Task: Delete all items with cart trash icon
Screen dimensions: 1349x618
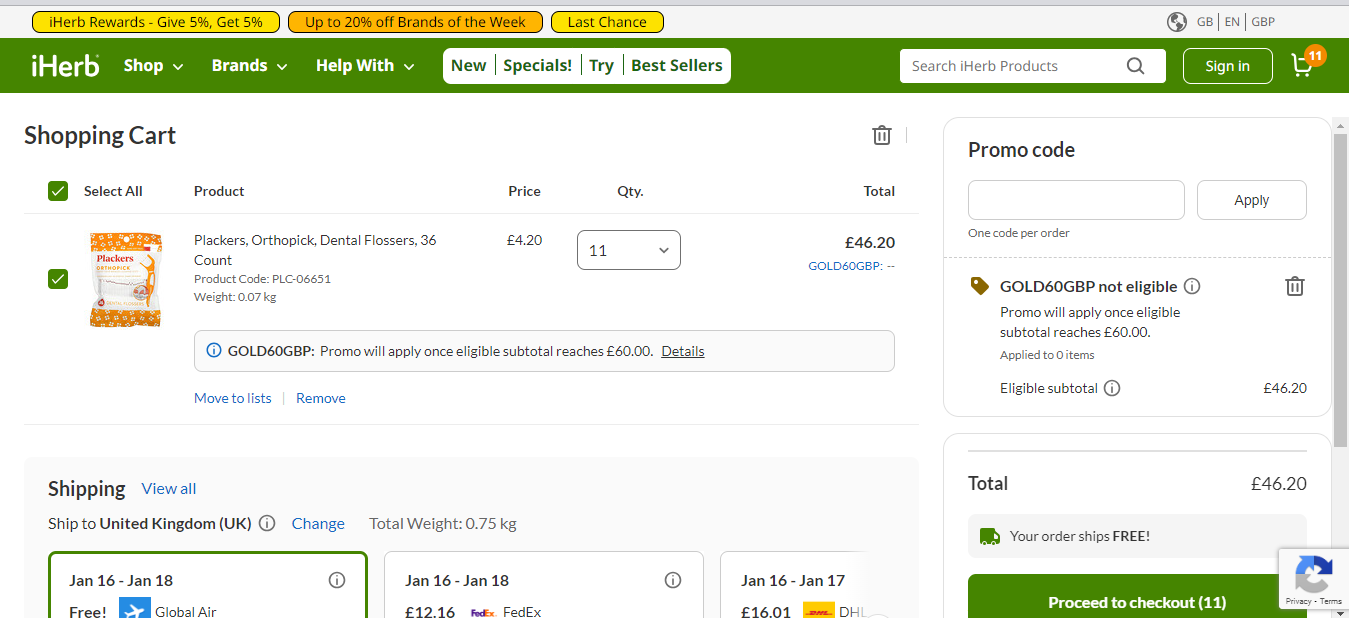Action: (x=881, y=135)
